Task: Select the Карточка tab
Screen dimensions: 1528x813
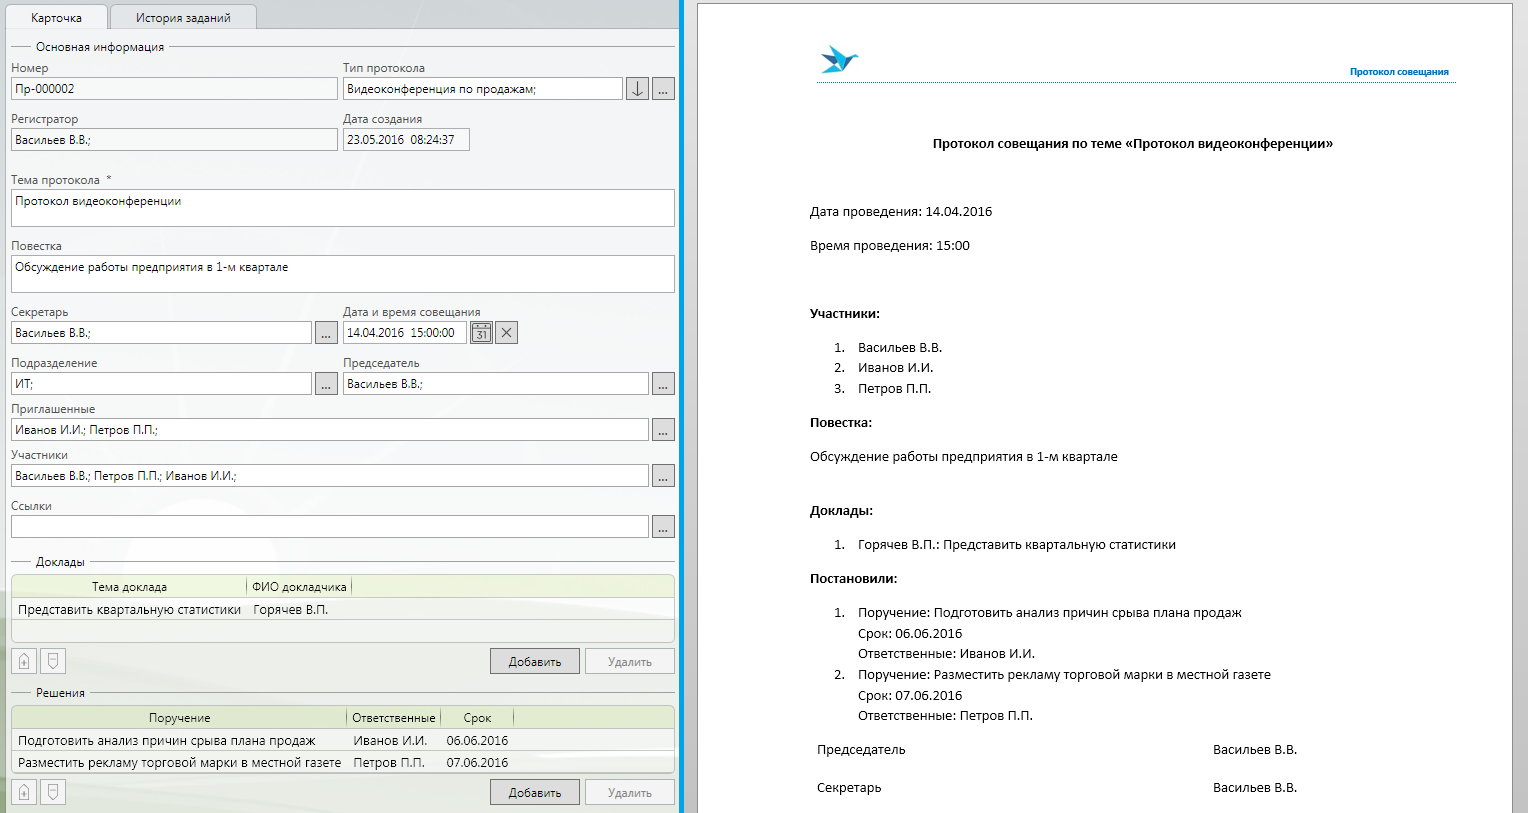Action: [x=56, y=18]
